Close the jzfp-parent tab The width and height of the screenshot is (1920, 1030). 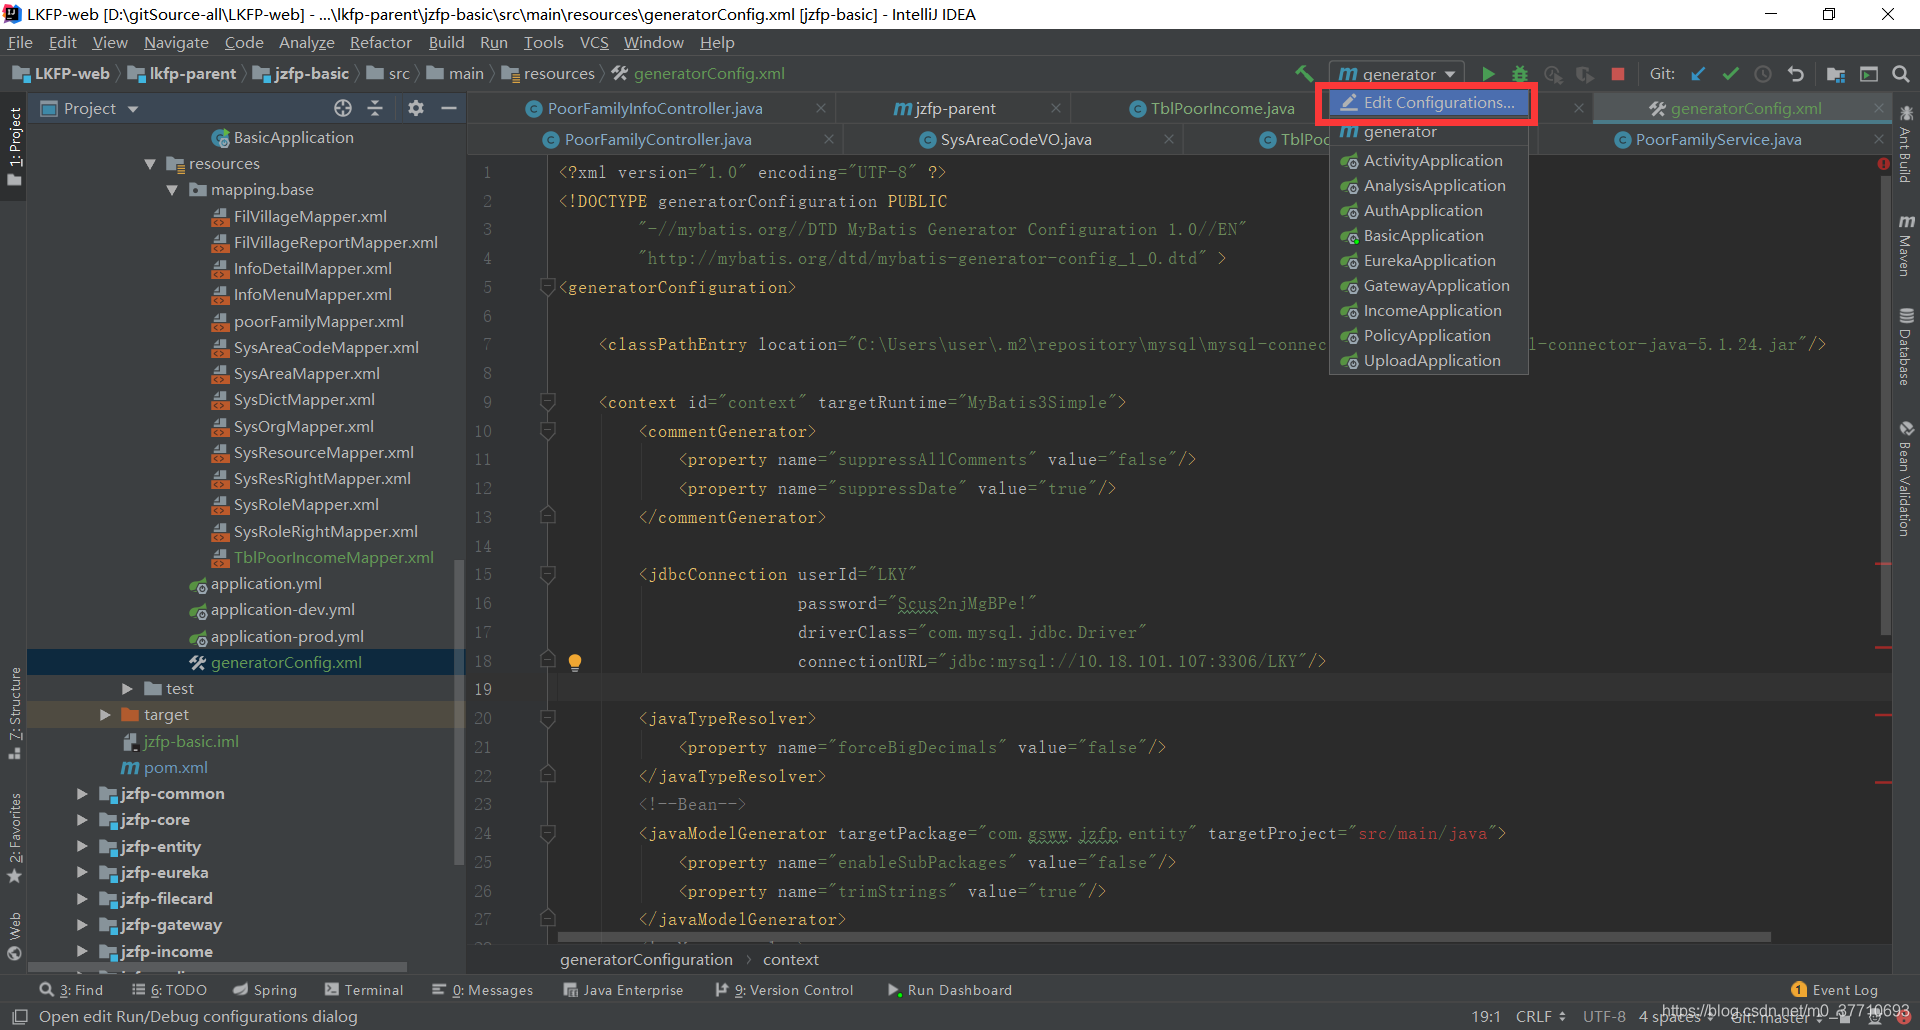1056,109
